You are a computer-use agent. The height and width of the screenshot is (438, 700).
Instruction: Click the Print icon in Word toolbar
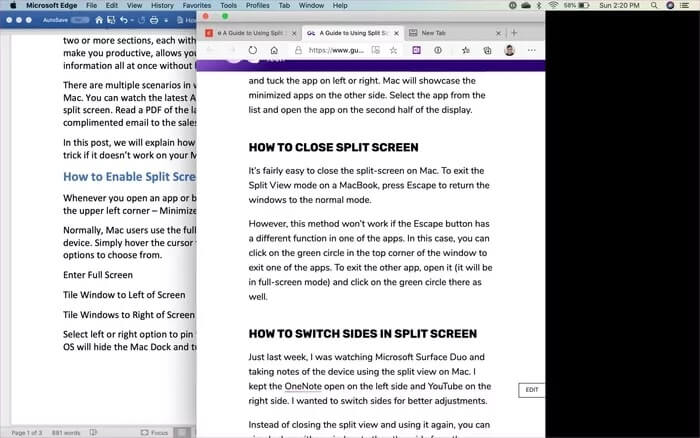pyautogui.click(x=154, y=20)
